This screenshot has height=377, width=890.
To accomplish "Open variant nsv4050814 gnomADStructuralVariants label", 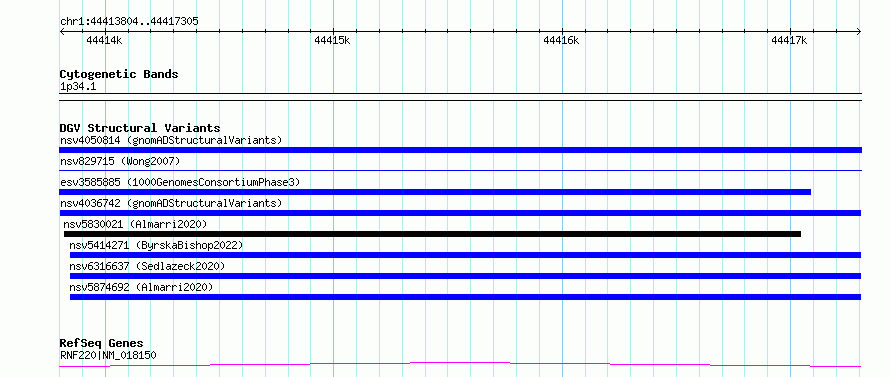I will tap(171, 140).
